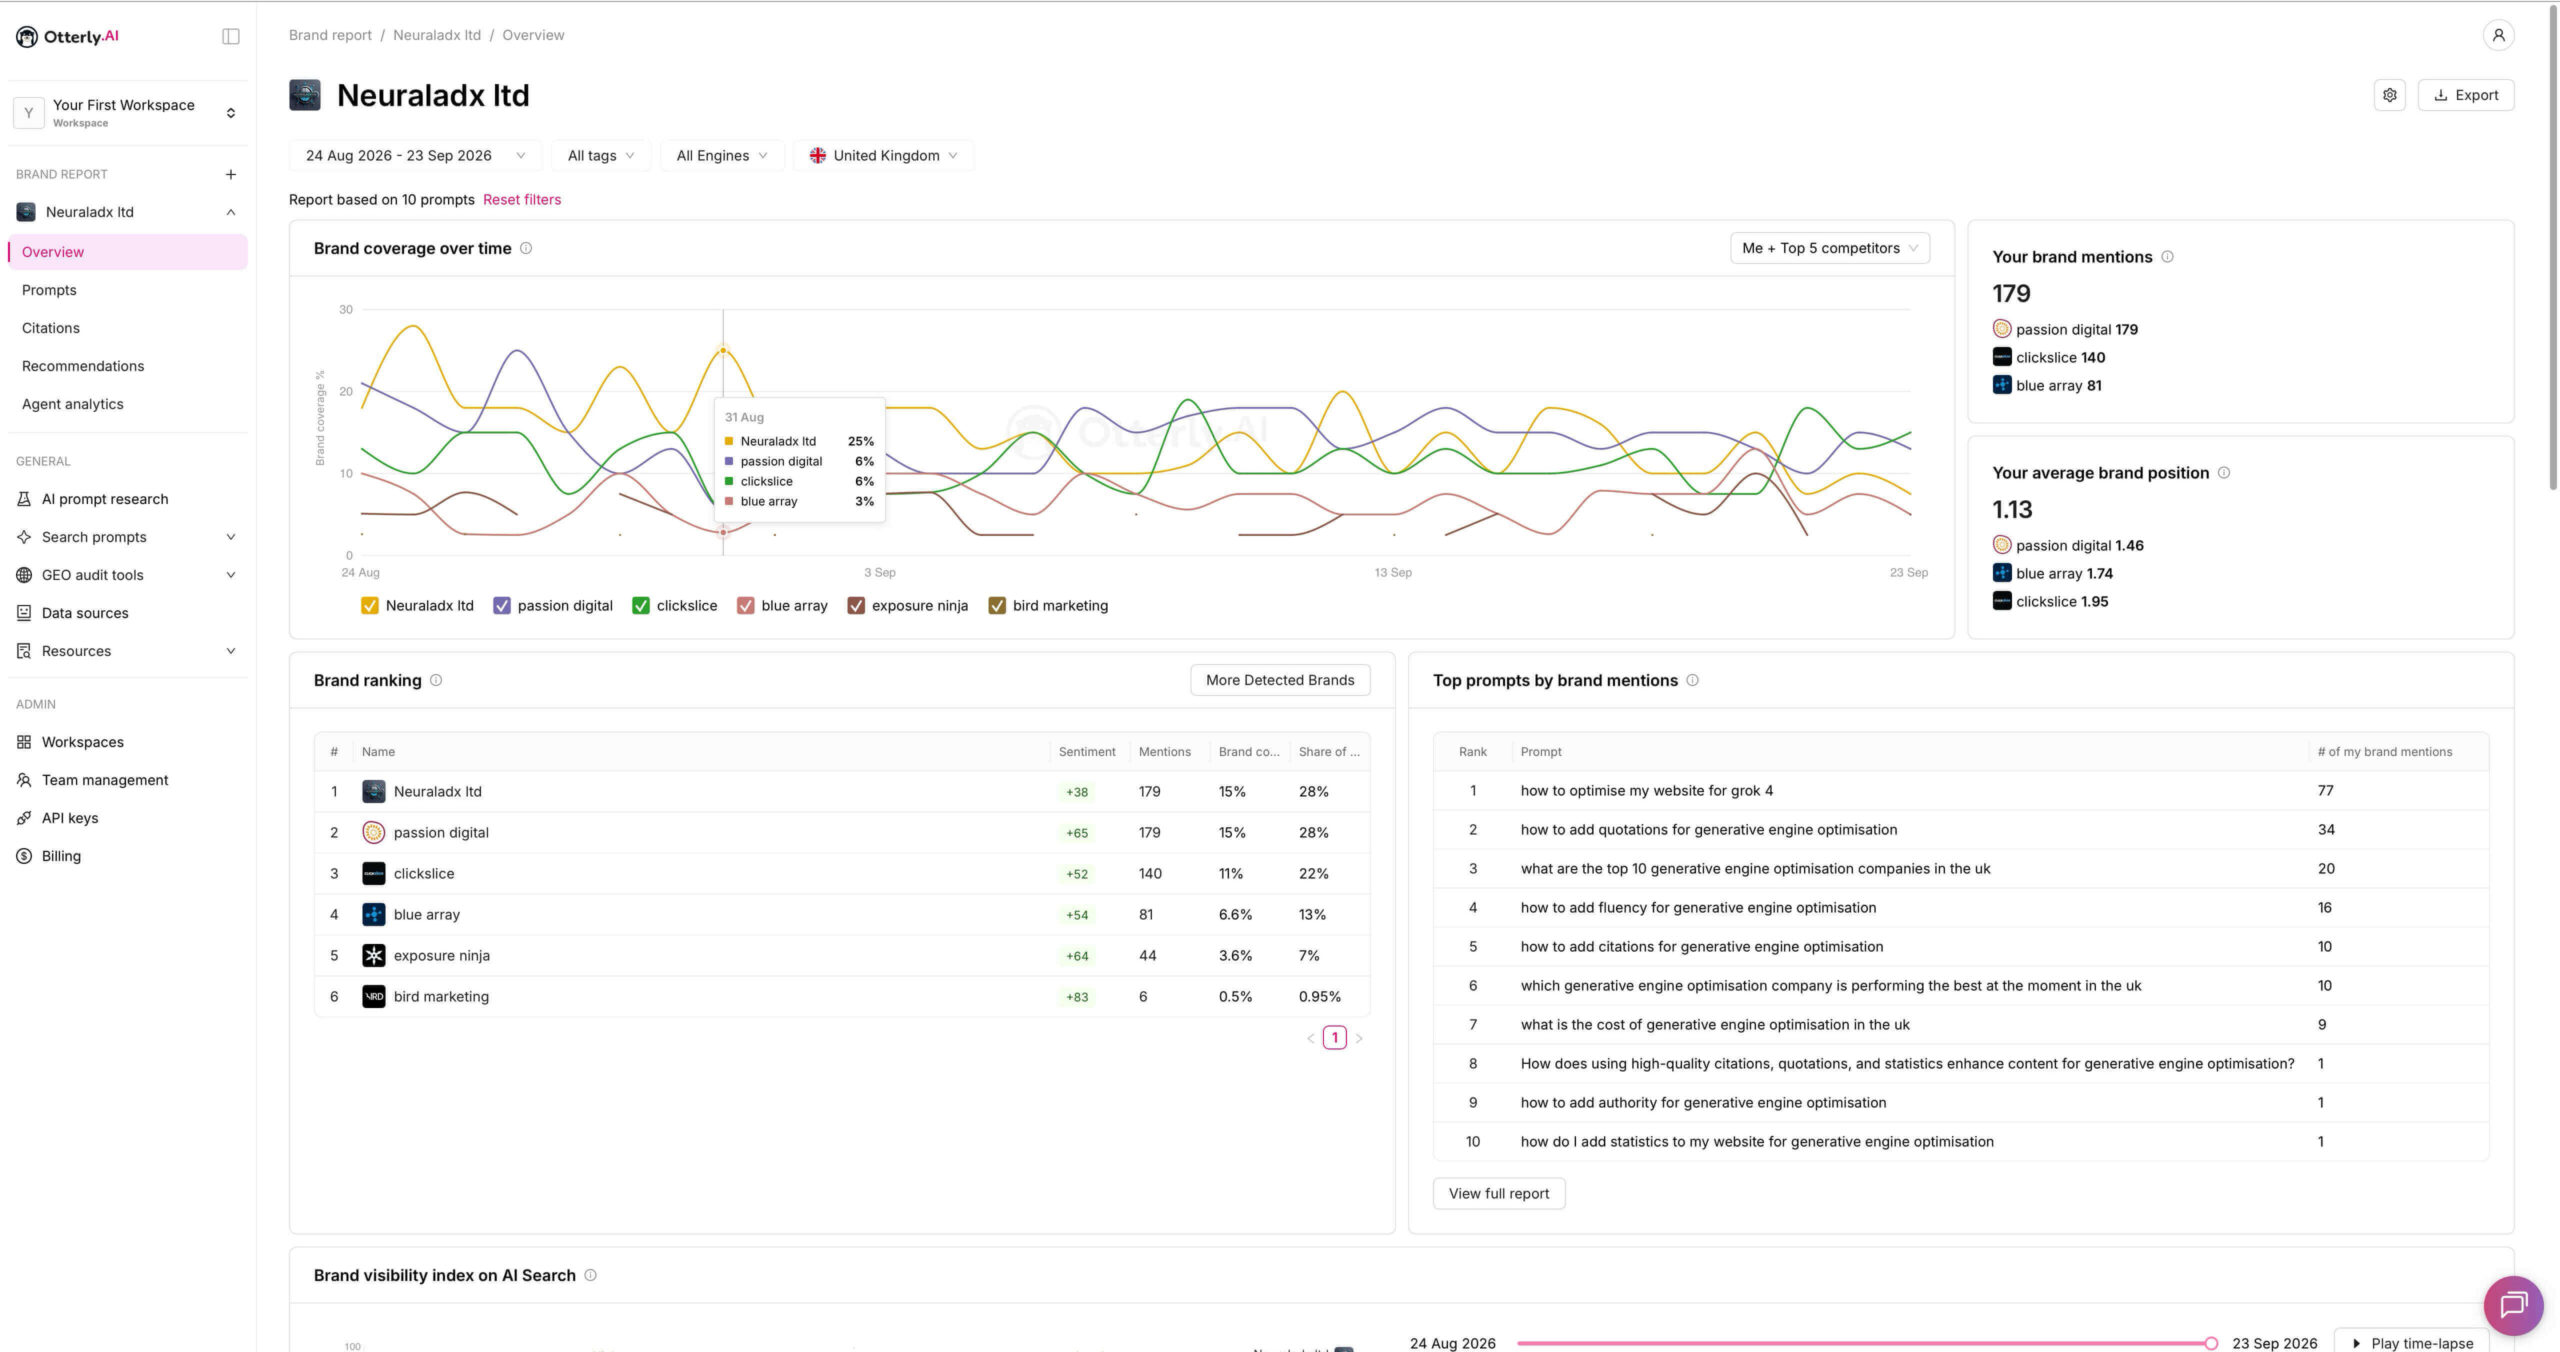Viewport: 2560px width, 1352px height.
Task: Open the All tags filter
Action: click(x=601, y=155)
